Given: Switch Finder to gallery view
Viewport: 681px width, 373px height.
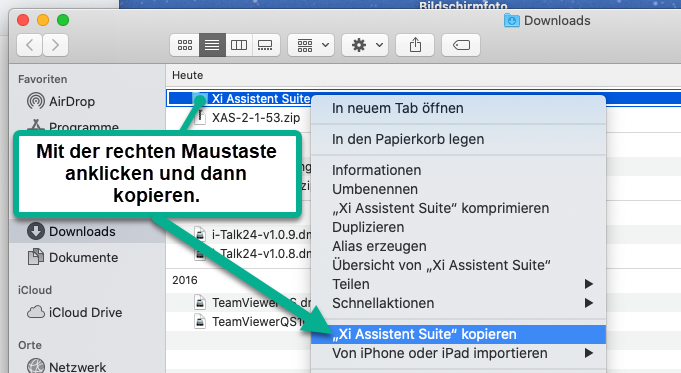Looking at the screenshot, I should (x=265, y=45).
